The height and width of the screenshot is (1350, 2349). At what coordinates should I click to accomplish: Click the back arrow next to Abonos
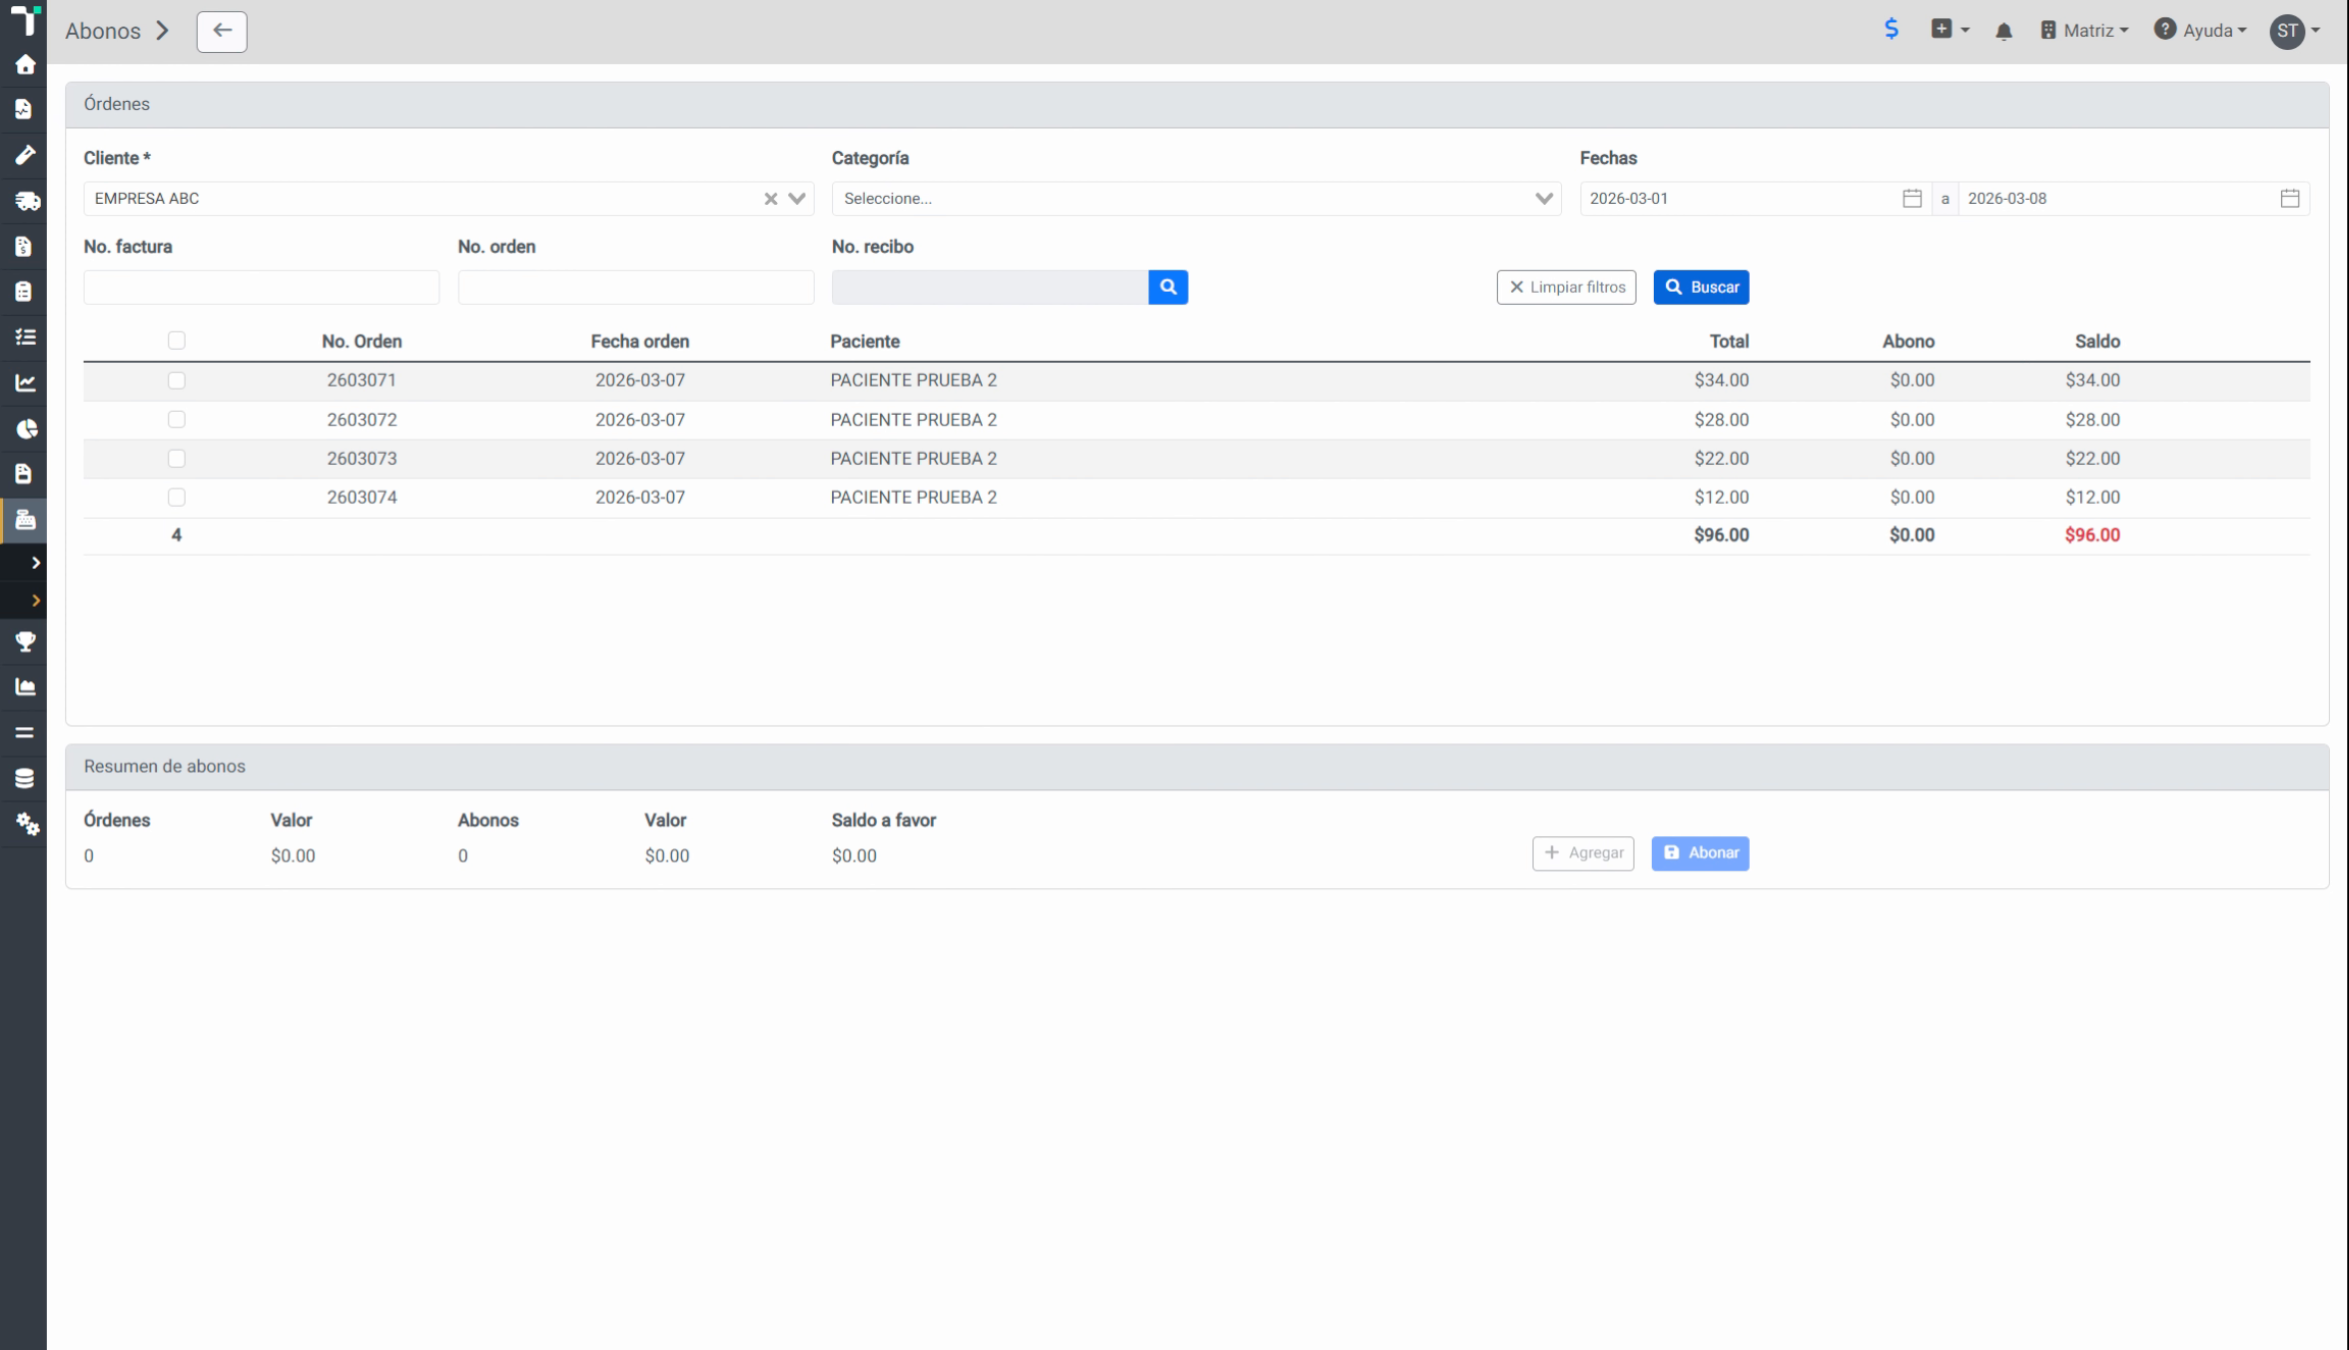222,31
